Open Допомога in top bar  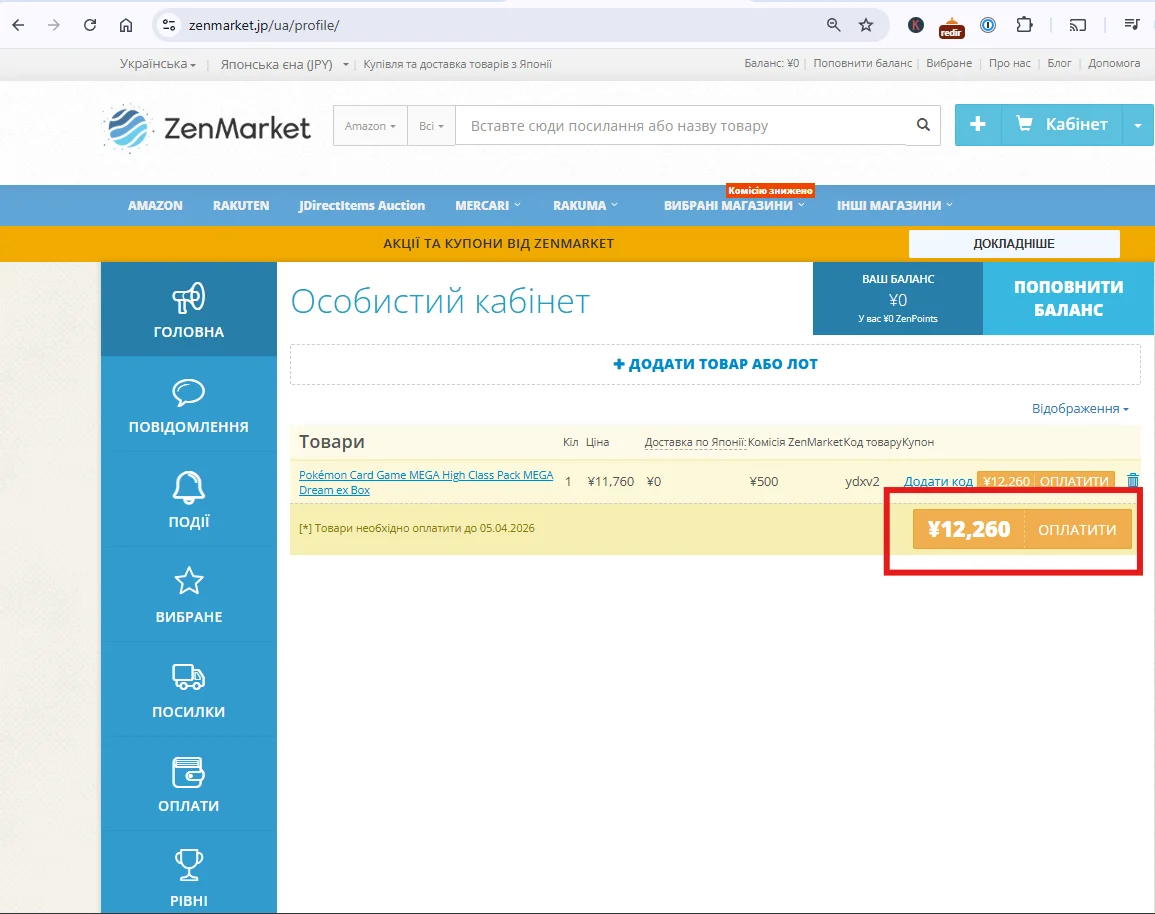[x=1114, y=63]
